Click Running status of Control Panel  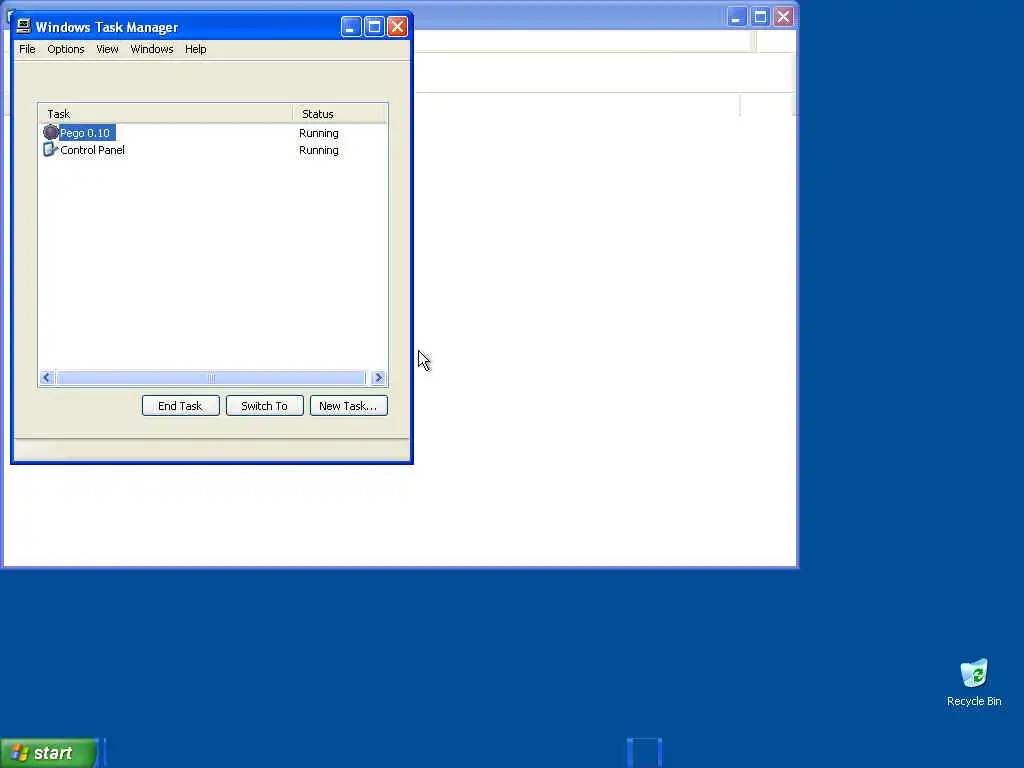pos(319,150)
